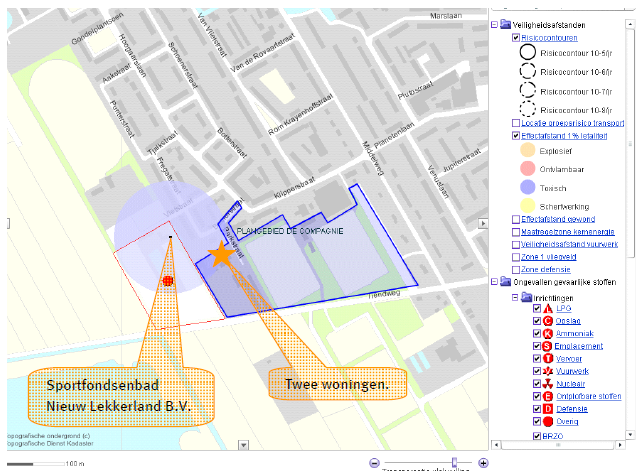Viewport: 641px width, 471px height.
Task: Click the Toxisch blue color swatch
Action: click(527, 187)
